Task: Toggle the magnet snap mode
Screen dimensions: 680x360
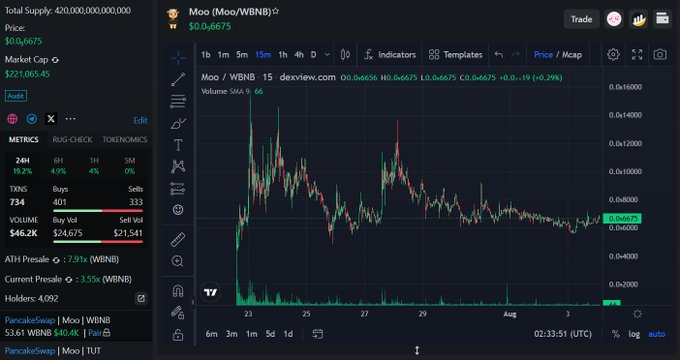Action: point(178,291)
